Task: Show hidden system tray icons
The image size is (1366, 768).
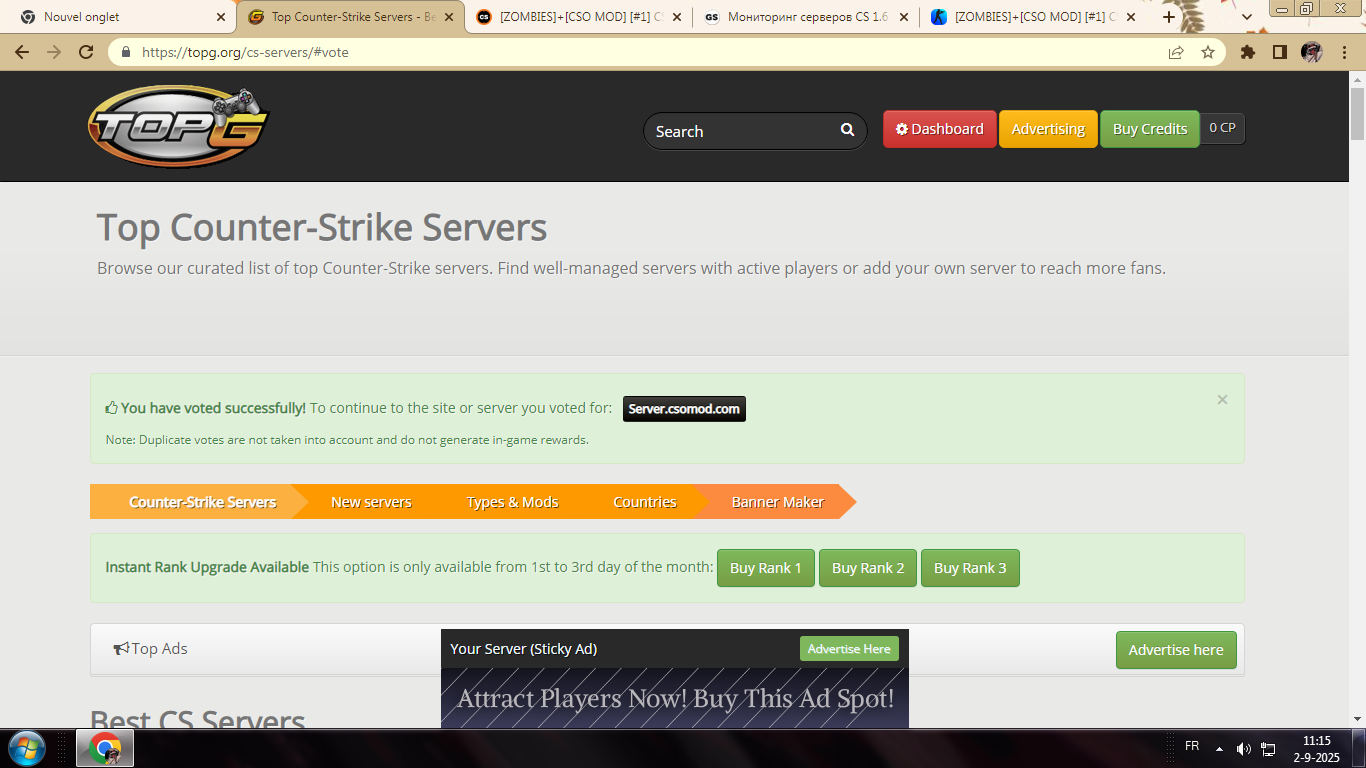Action: 1219,748
